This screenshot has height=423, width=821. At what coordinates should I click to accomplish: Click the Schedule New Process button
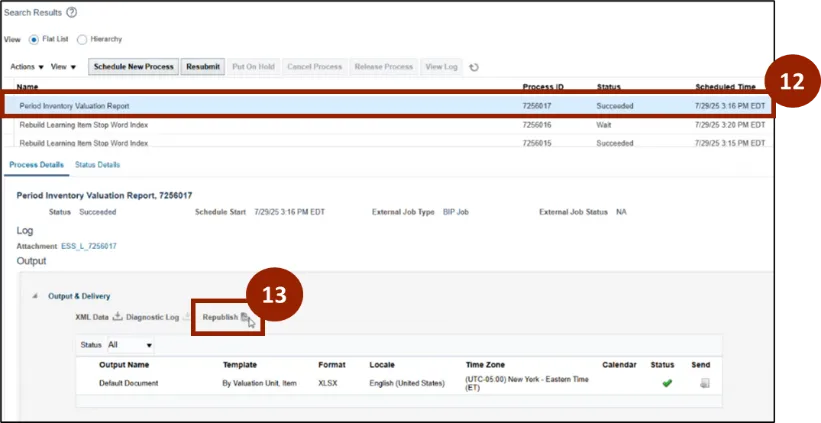[x=133, y=67]
